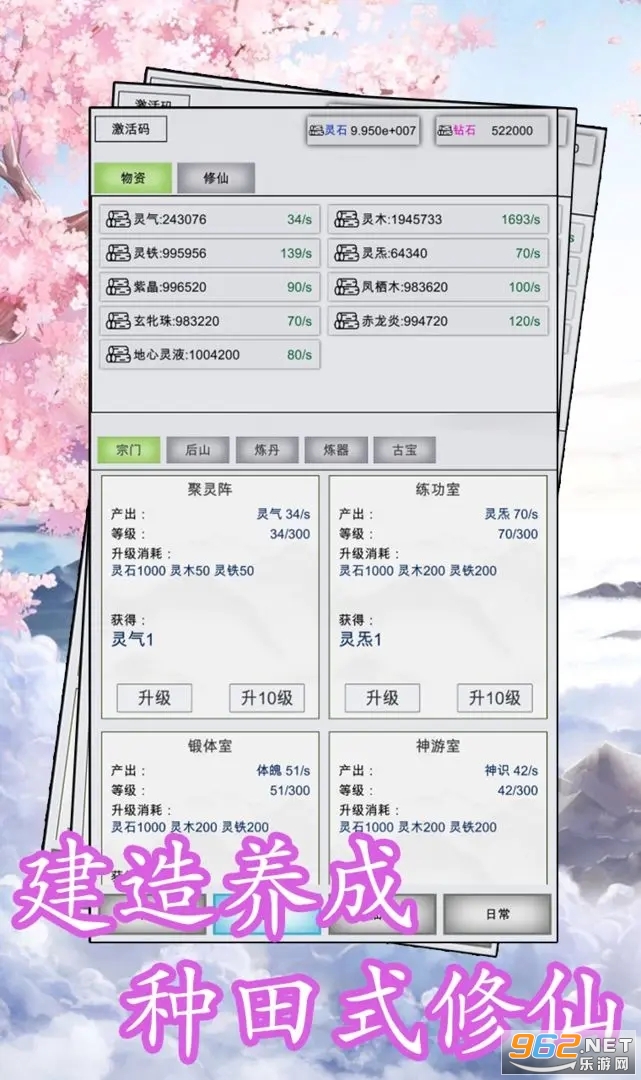
Task: Switch to the 修仙 tab
Action: (x=216, y=178)
